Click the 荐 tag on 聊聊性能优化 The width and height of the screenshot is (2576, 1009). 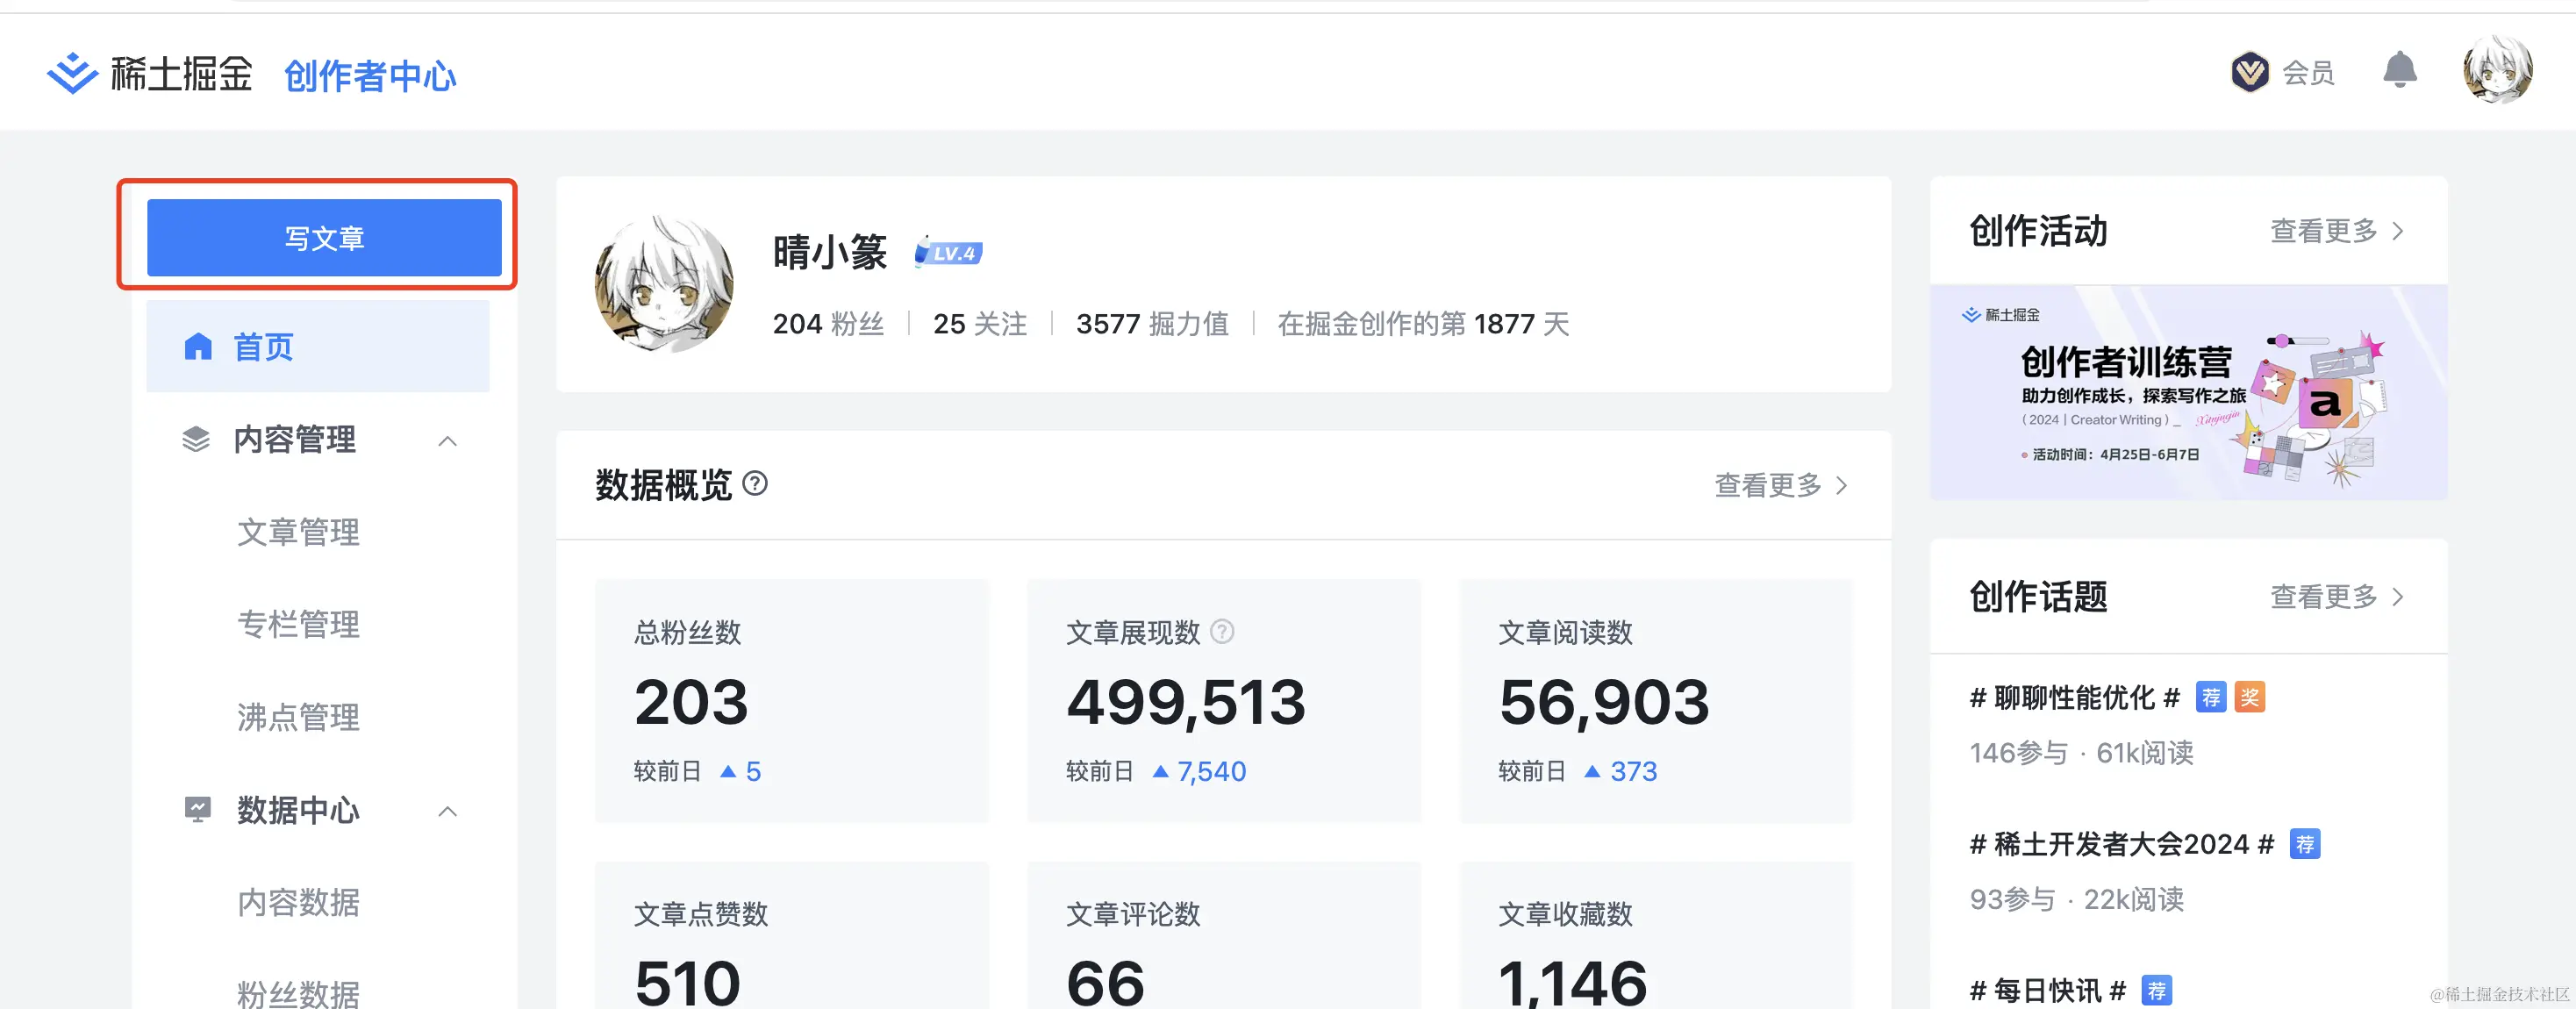[x=2210, y=697]
